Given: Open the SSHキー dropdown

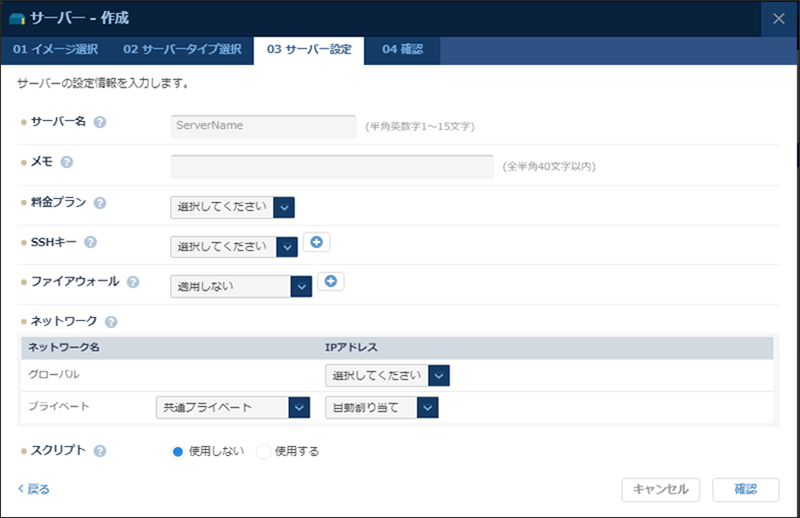Looking at the screenshot, I should (x=234, y=246).
